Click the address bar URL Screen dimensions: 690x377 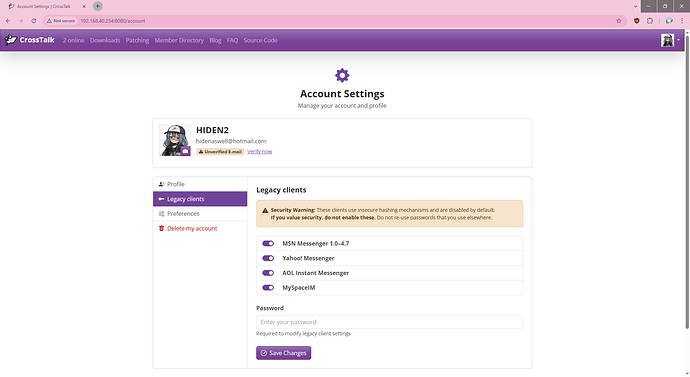pyautogui.click(x=113, y=21)
